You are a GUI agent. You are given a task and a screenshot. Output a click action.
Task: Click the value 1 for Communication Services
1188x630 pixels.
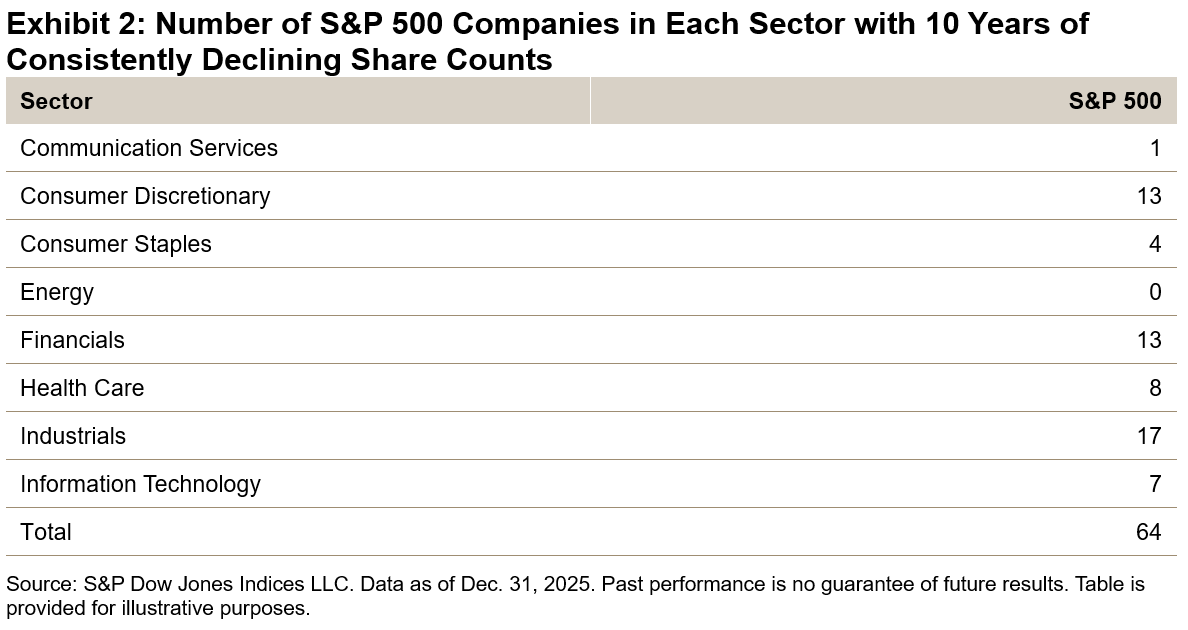(1155, 148)
